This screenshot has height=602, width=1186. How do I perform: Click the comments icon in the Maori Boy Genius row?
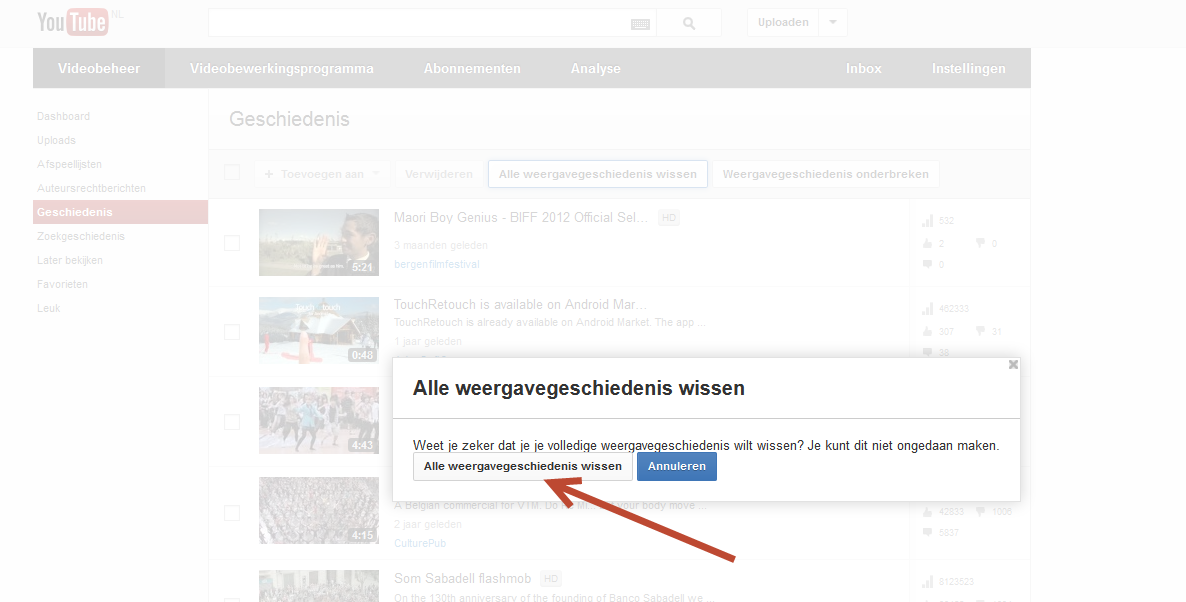(927, 265)
